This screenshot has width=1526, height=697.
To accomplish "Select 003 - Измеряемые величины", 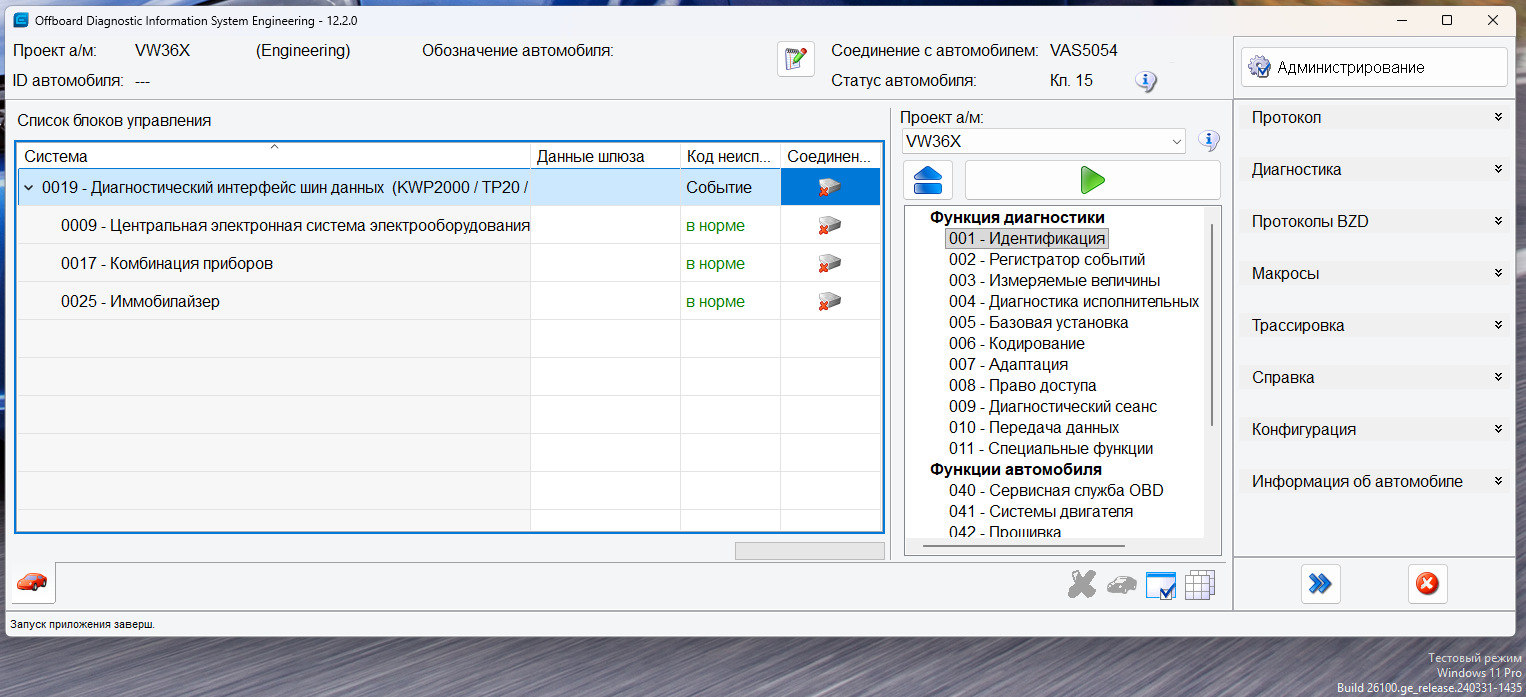I will point(1055,280).
